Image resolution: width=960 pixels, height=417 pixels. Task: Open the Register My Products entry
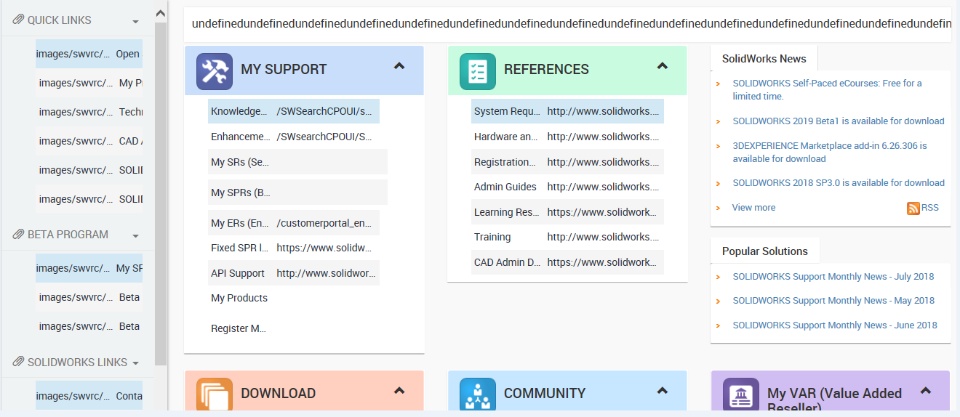[239, 328]
